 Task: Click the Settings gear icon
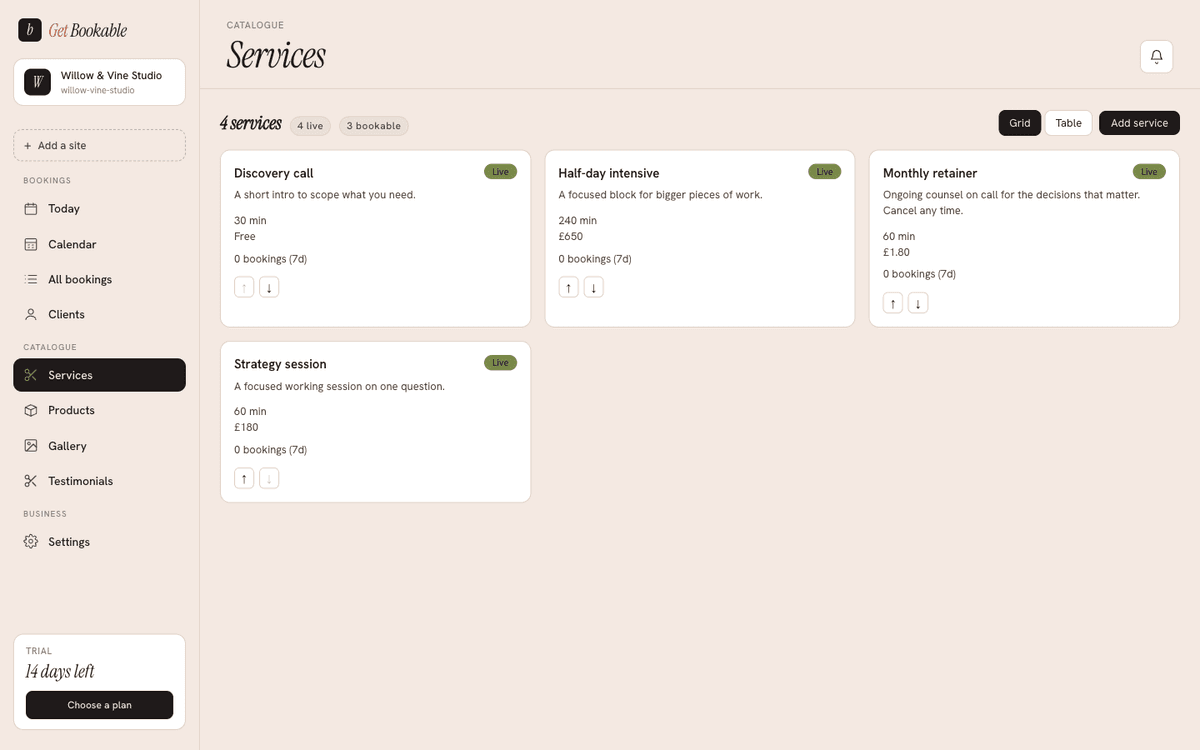(x=31, y=542)
